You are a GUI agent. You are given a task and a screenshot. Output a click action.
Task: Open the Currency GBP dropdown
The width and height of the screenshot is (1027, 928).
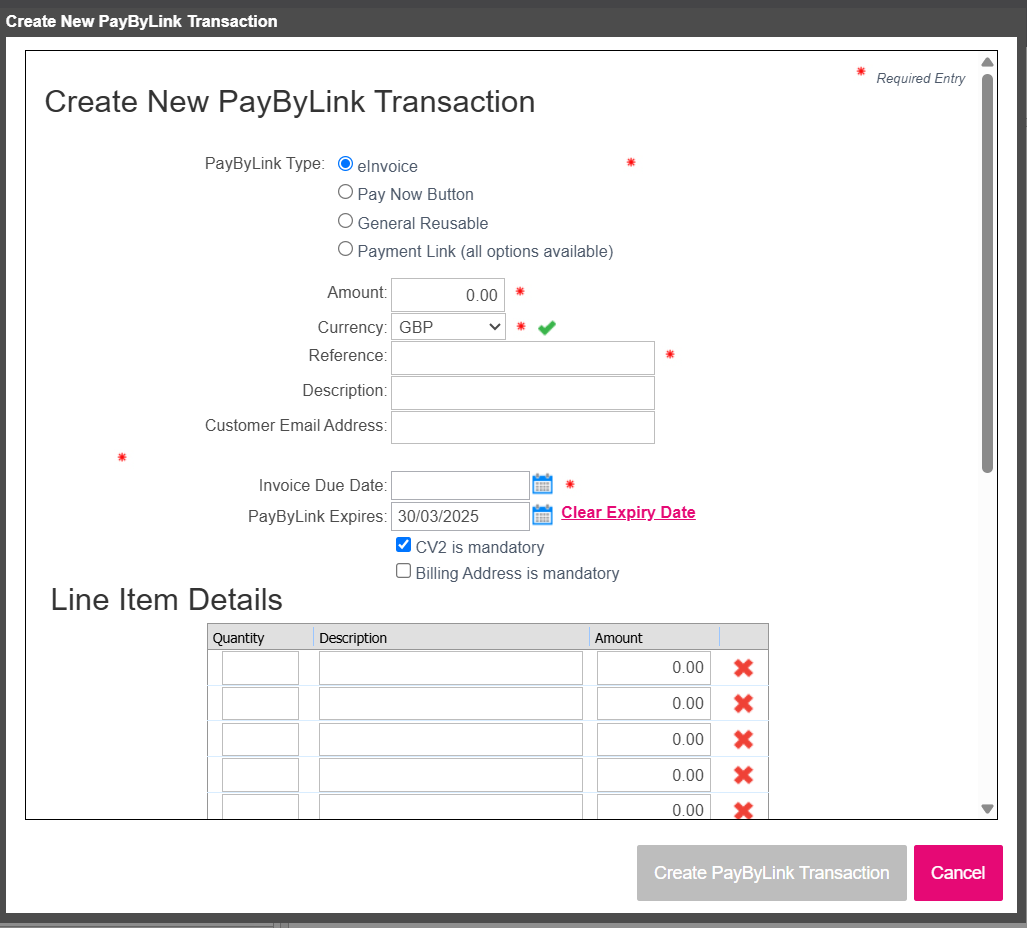click(x=449, y=326)
